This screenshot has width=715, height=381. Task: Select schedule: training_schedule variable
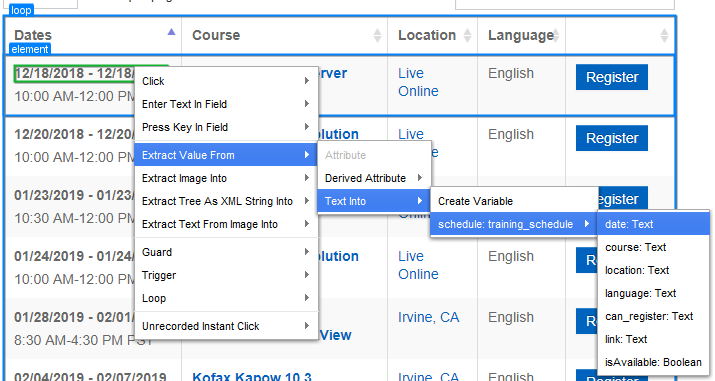pyautogui.click(x=514, y=224)
